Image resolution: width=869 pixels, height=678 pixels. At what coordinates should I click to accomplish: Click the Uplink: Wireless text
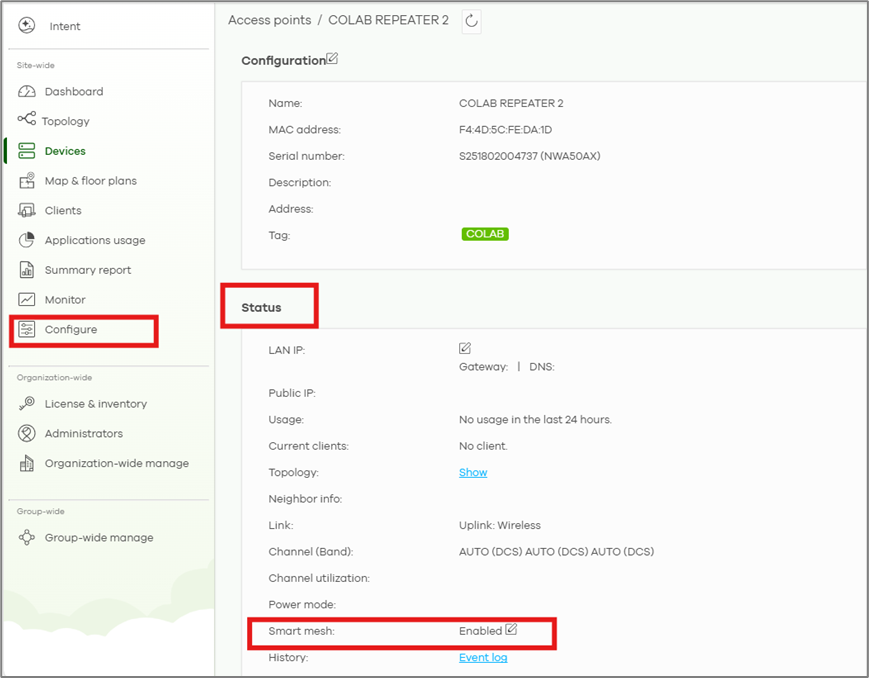500,525
